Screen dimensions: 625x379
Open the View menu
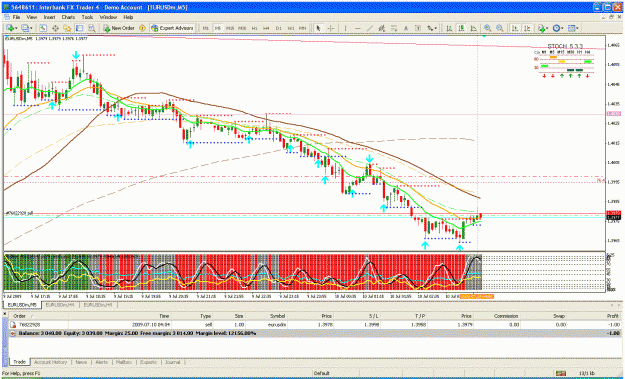tap(31, 17)
